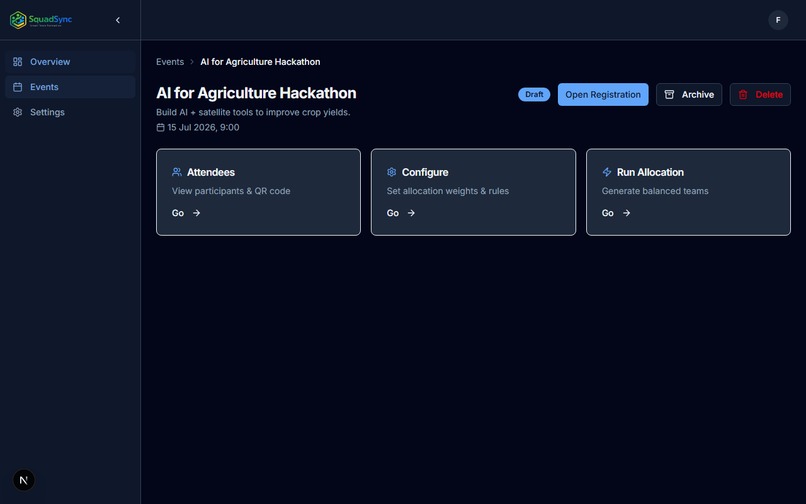Click the event description about crop yields
Screen dimensions: 806x504
point(253,112)
